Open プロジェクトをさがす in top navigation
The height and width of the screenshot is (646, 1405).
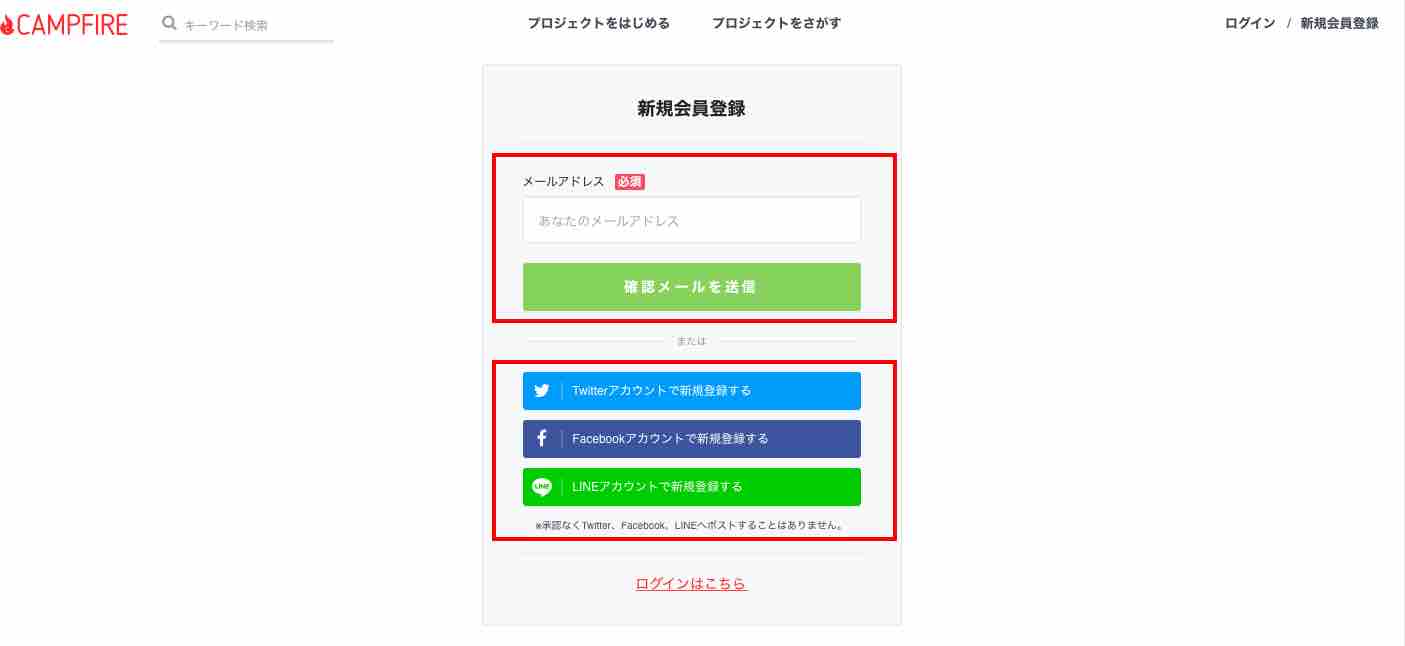(x=777, y=23)
